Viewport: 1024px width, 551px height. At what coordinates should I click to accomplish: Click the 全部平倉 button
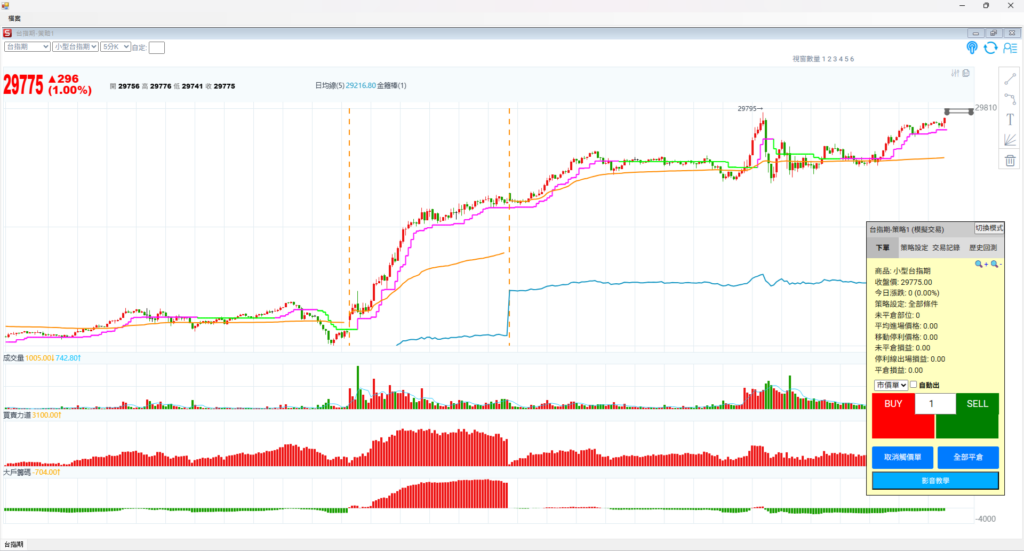(967, 457)
